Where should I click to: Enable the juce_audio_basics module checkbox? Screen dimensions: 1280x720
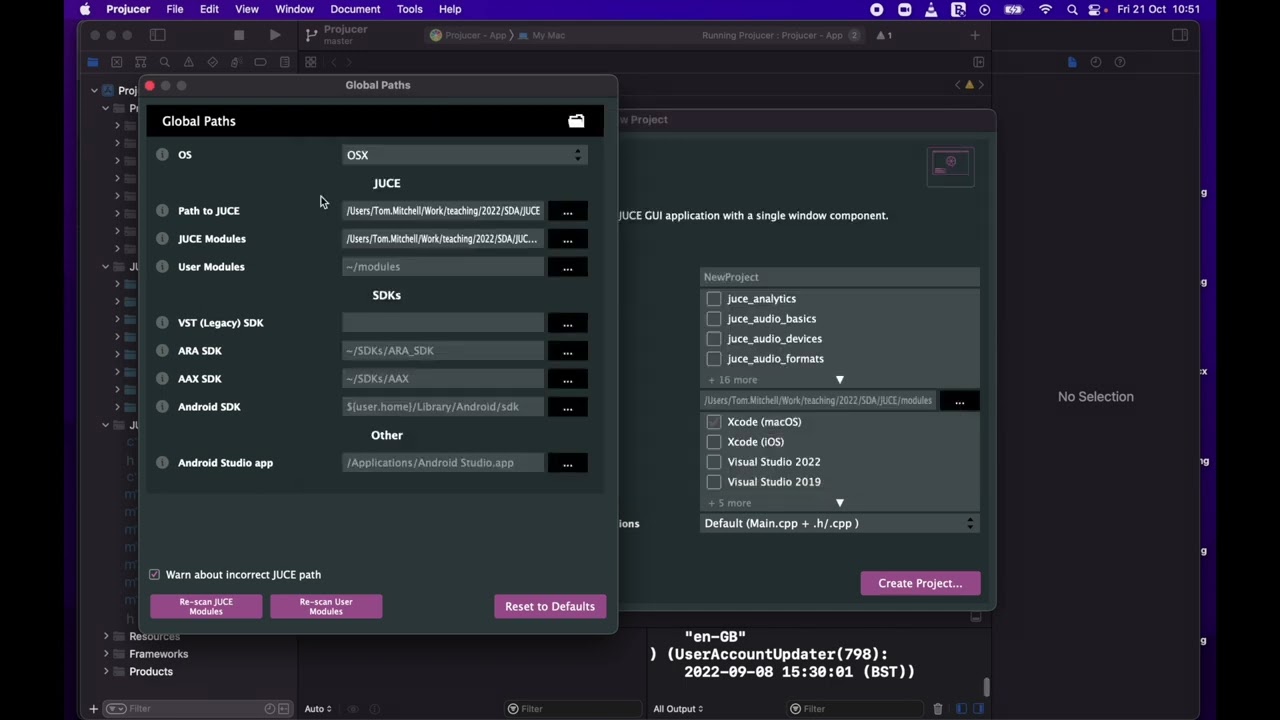(714, 319)
